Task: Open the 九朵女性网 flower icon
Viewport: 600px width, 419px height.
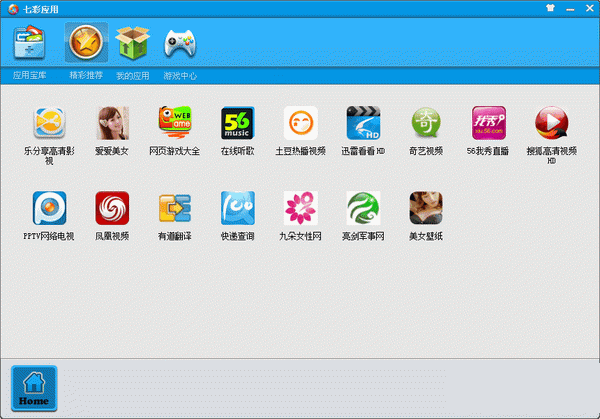Action: coord(300,208)
